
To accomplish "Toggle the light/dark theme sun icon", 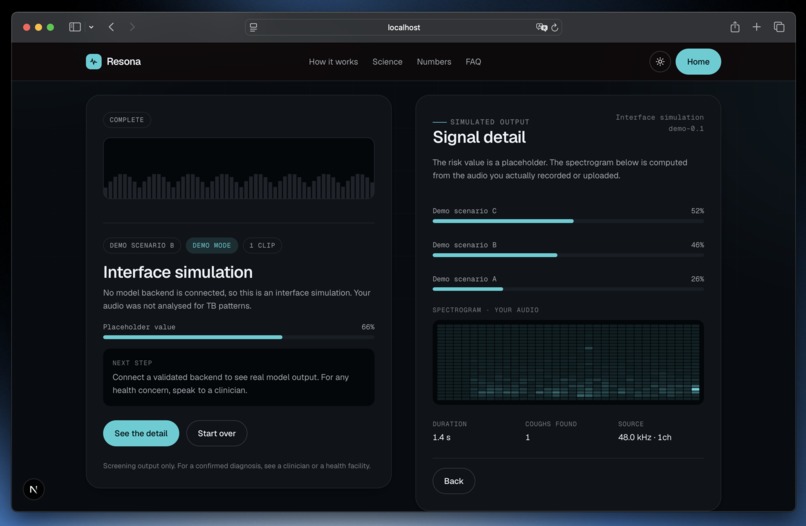I will coord(660,62).
